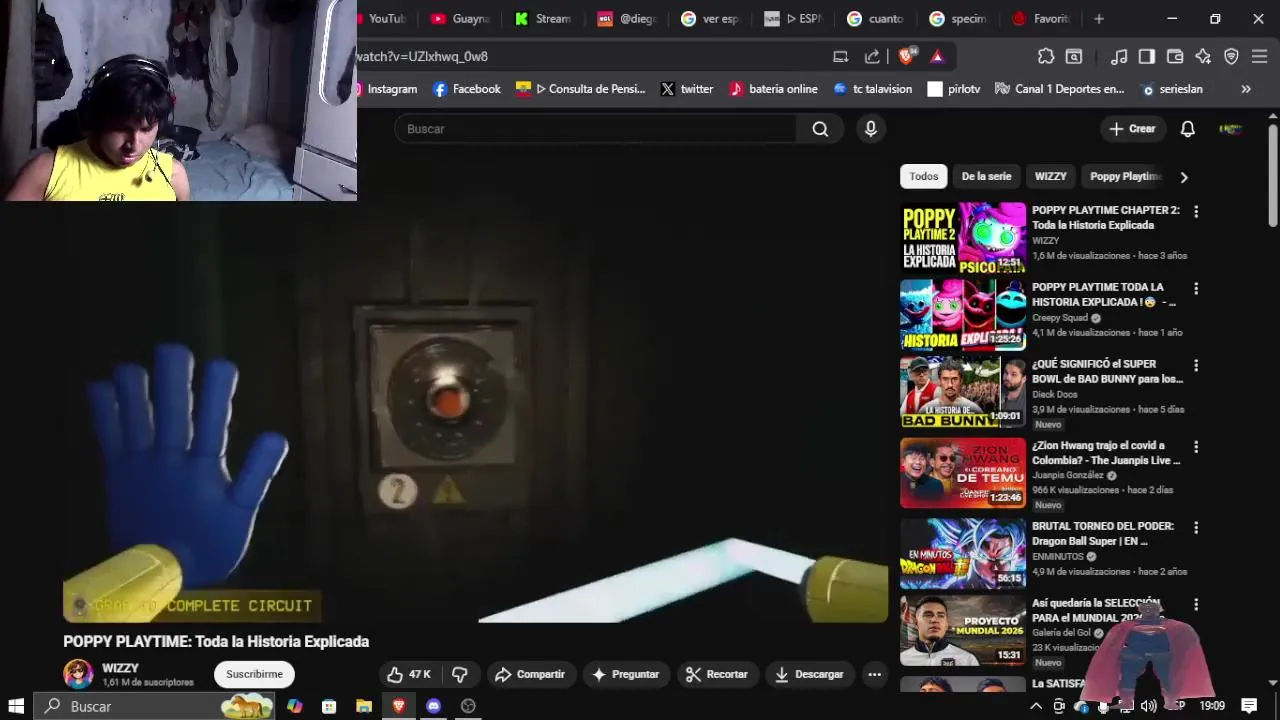Click the YouTube search magnifier button
The image size is (1280, 720).
coord(820,129)
